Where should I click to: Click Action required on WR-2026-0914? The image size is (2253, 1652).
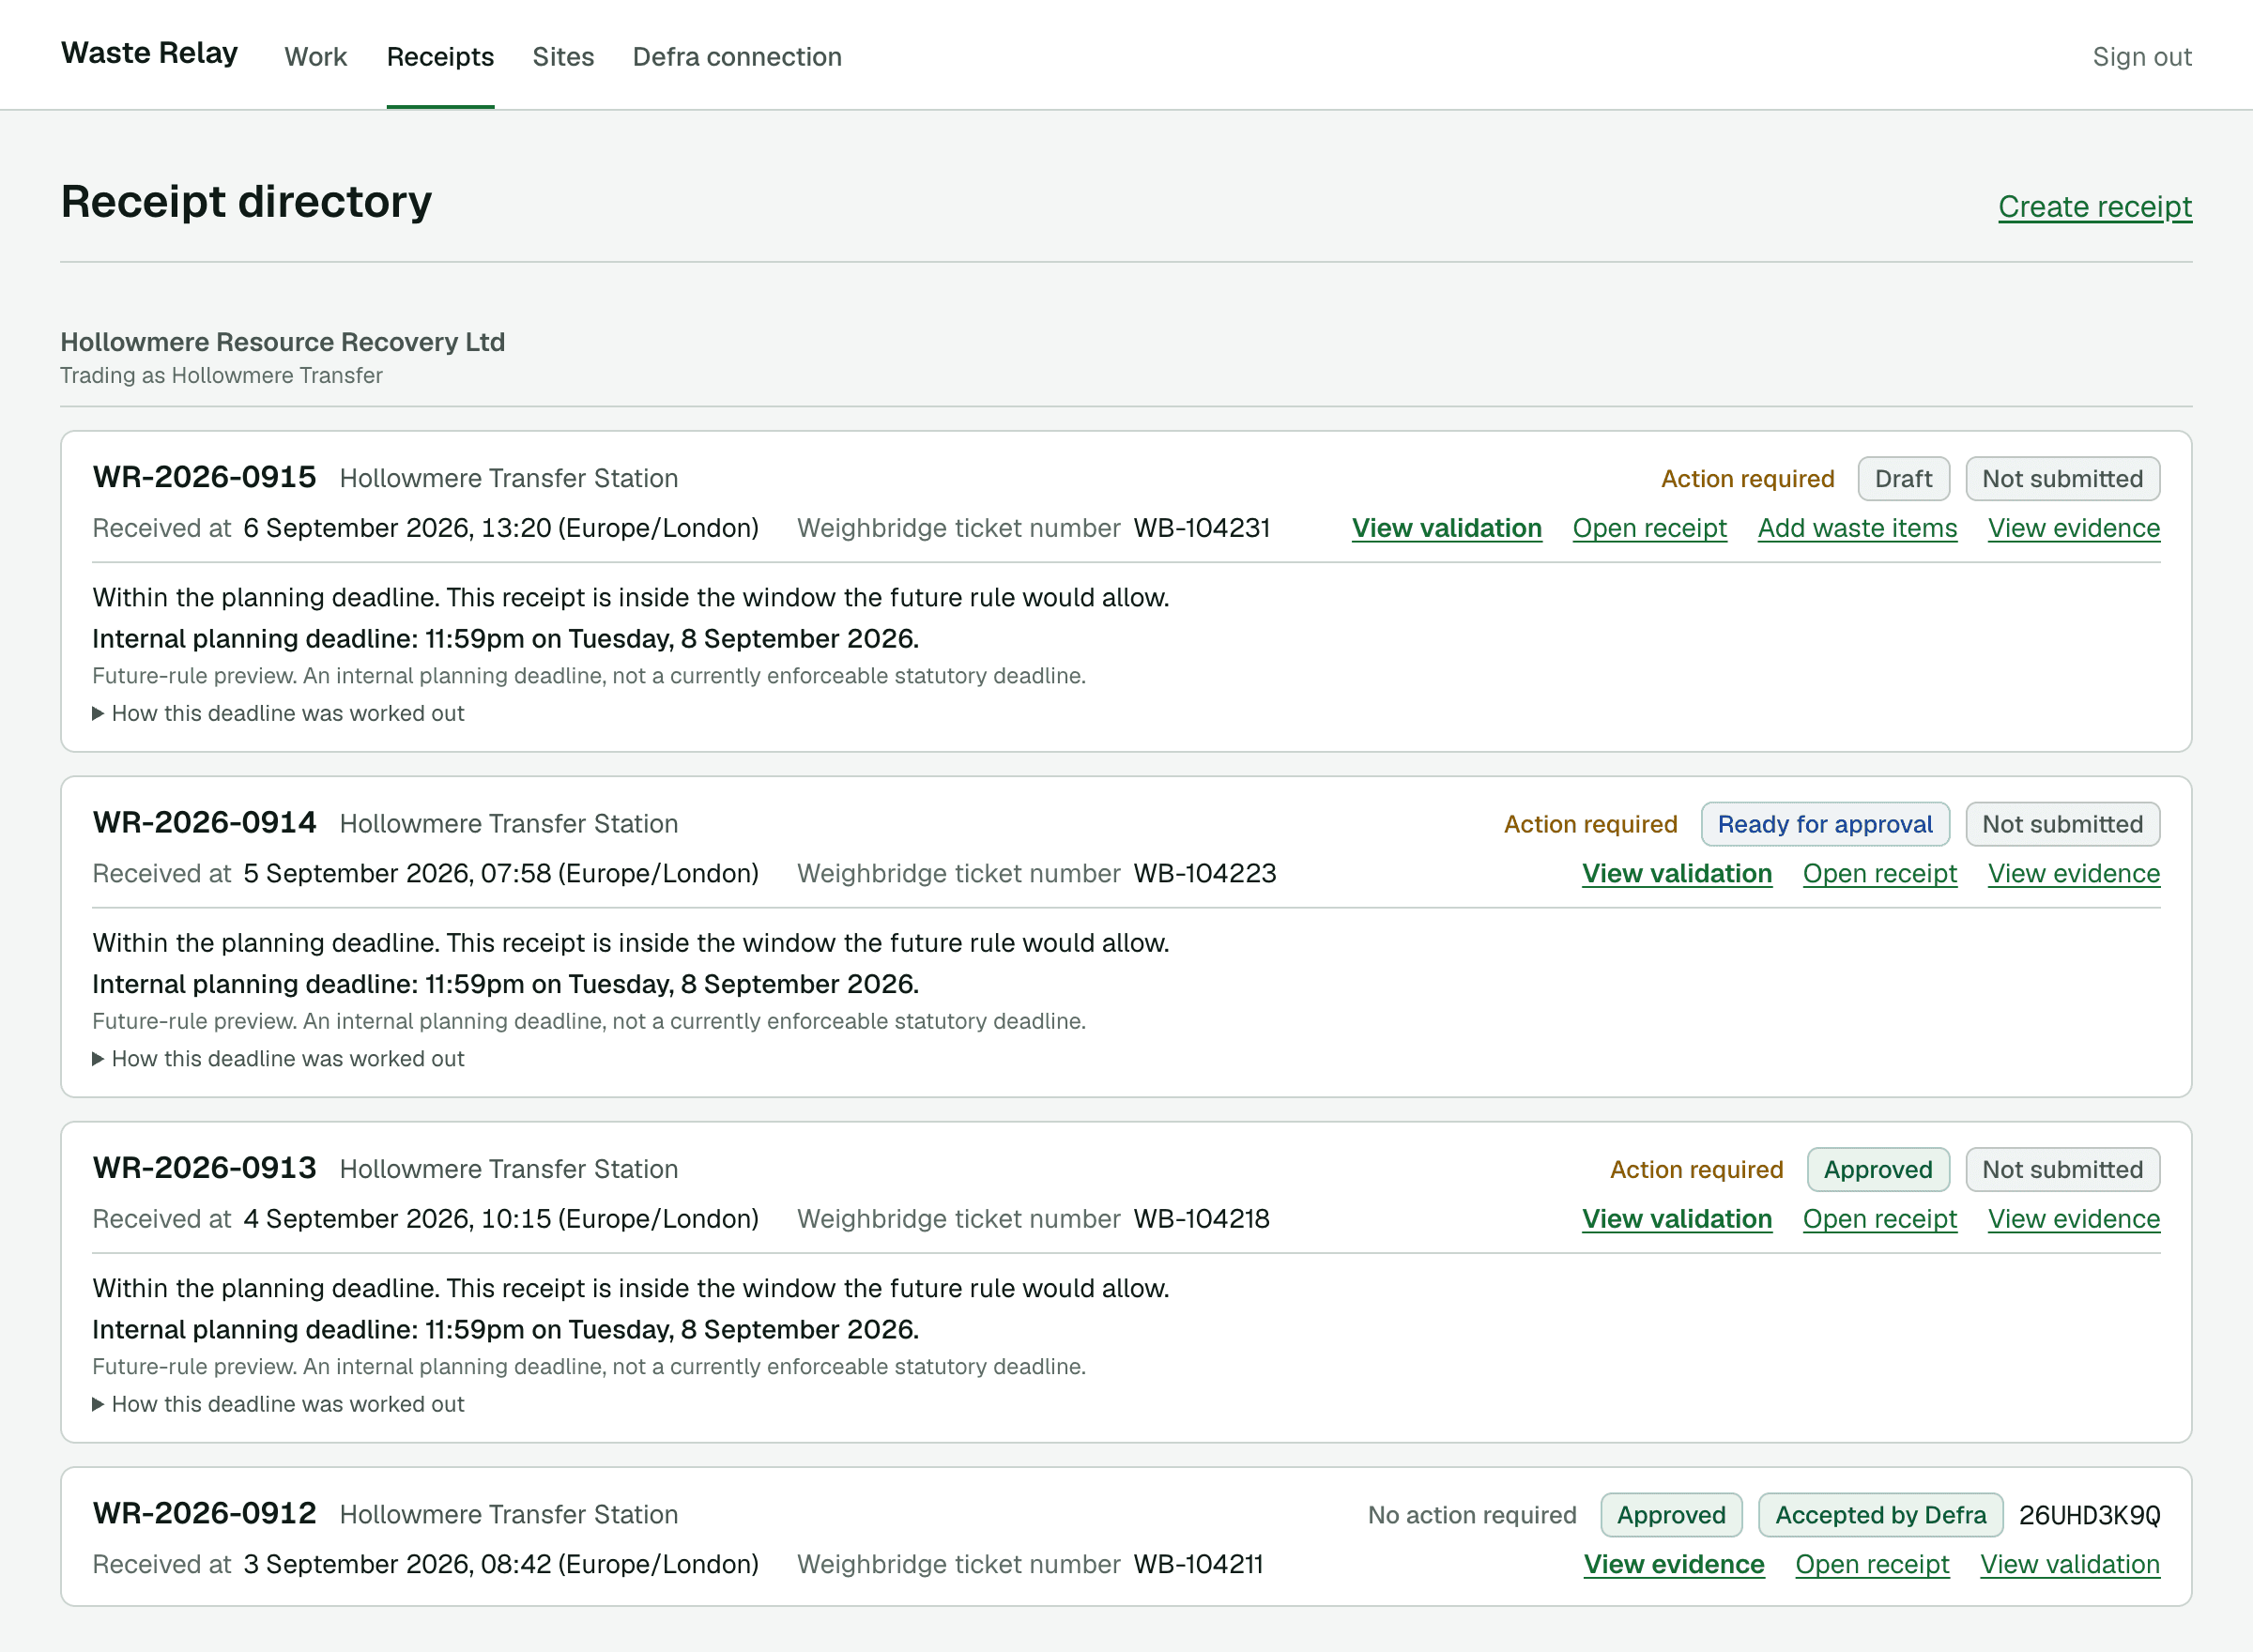click(x=1590, y=824)
